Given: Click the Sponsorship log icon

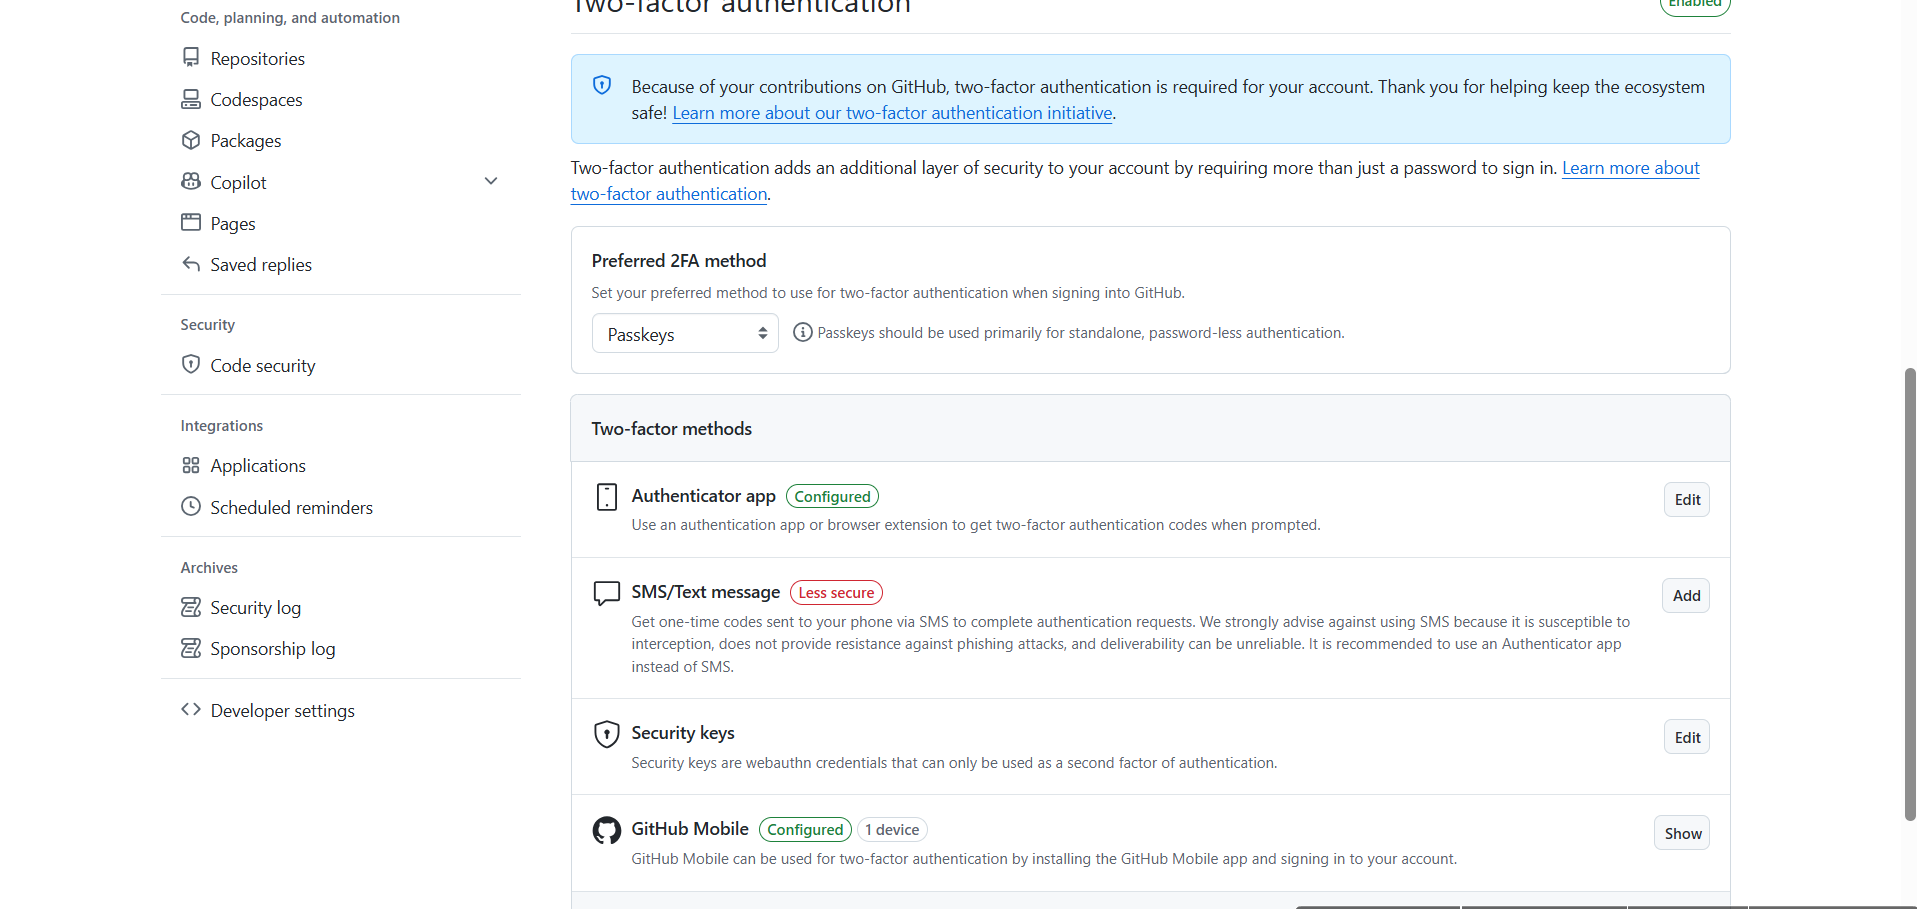Looking at the screenshot, I should pyautogui.click(x=191, y=648).
